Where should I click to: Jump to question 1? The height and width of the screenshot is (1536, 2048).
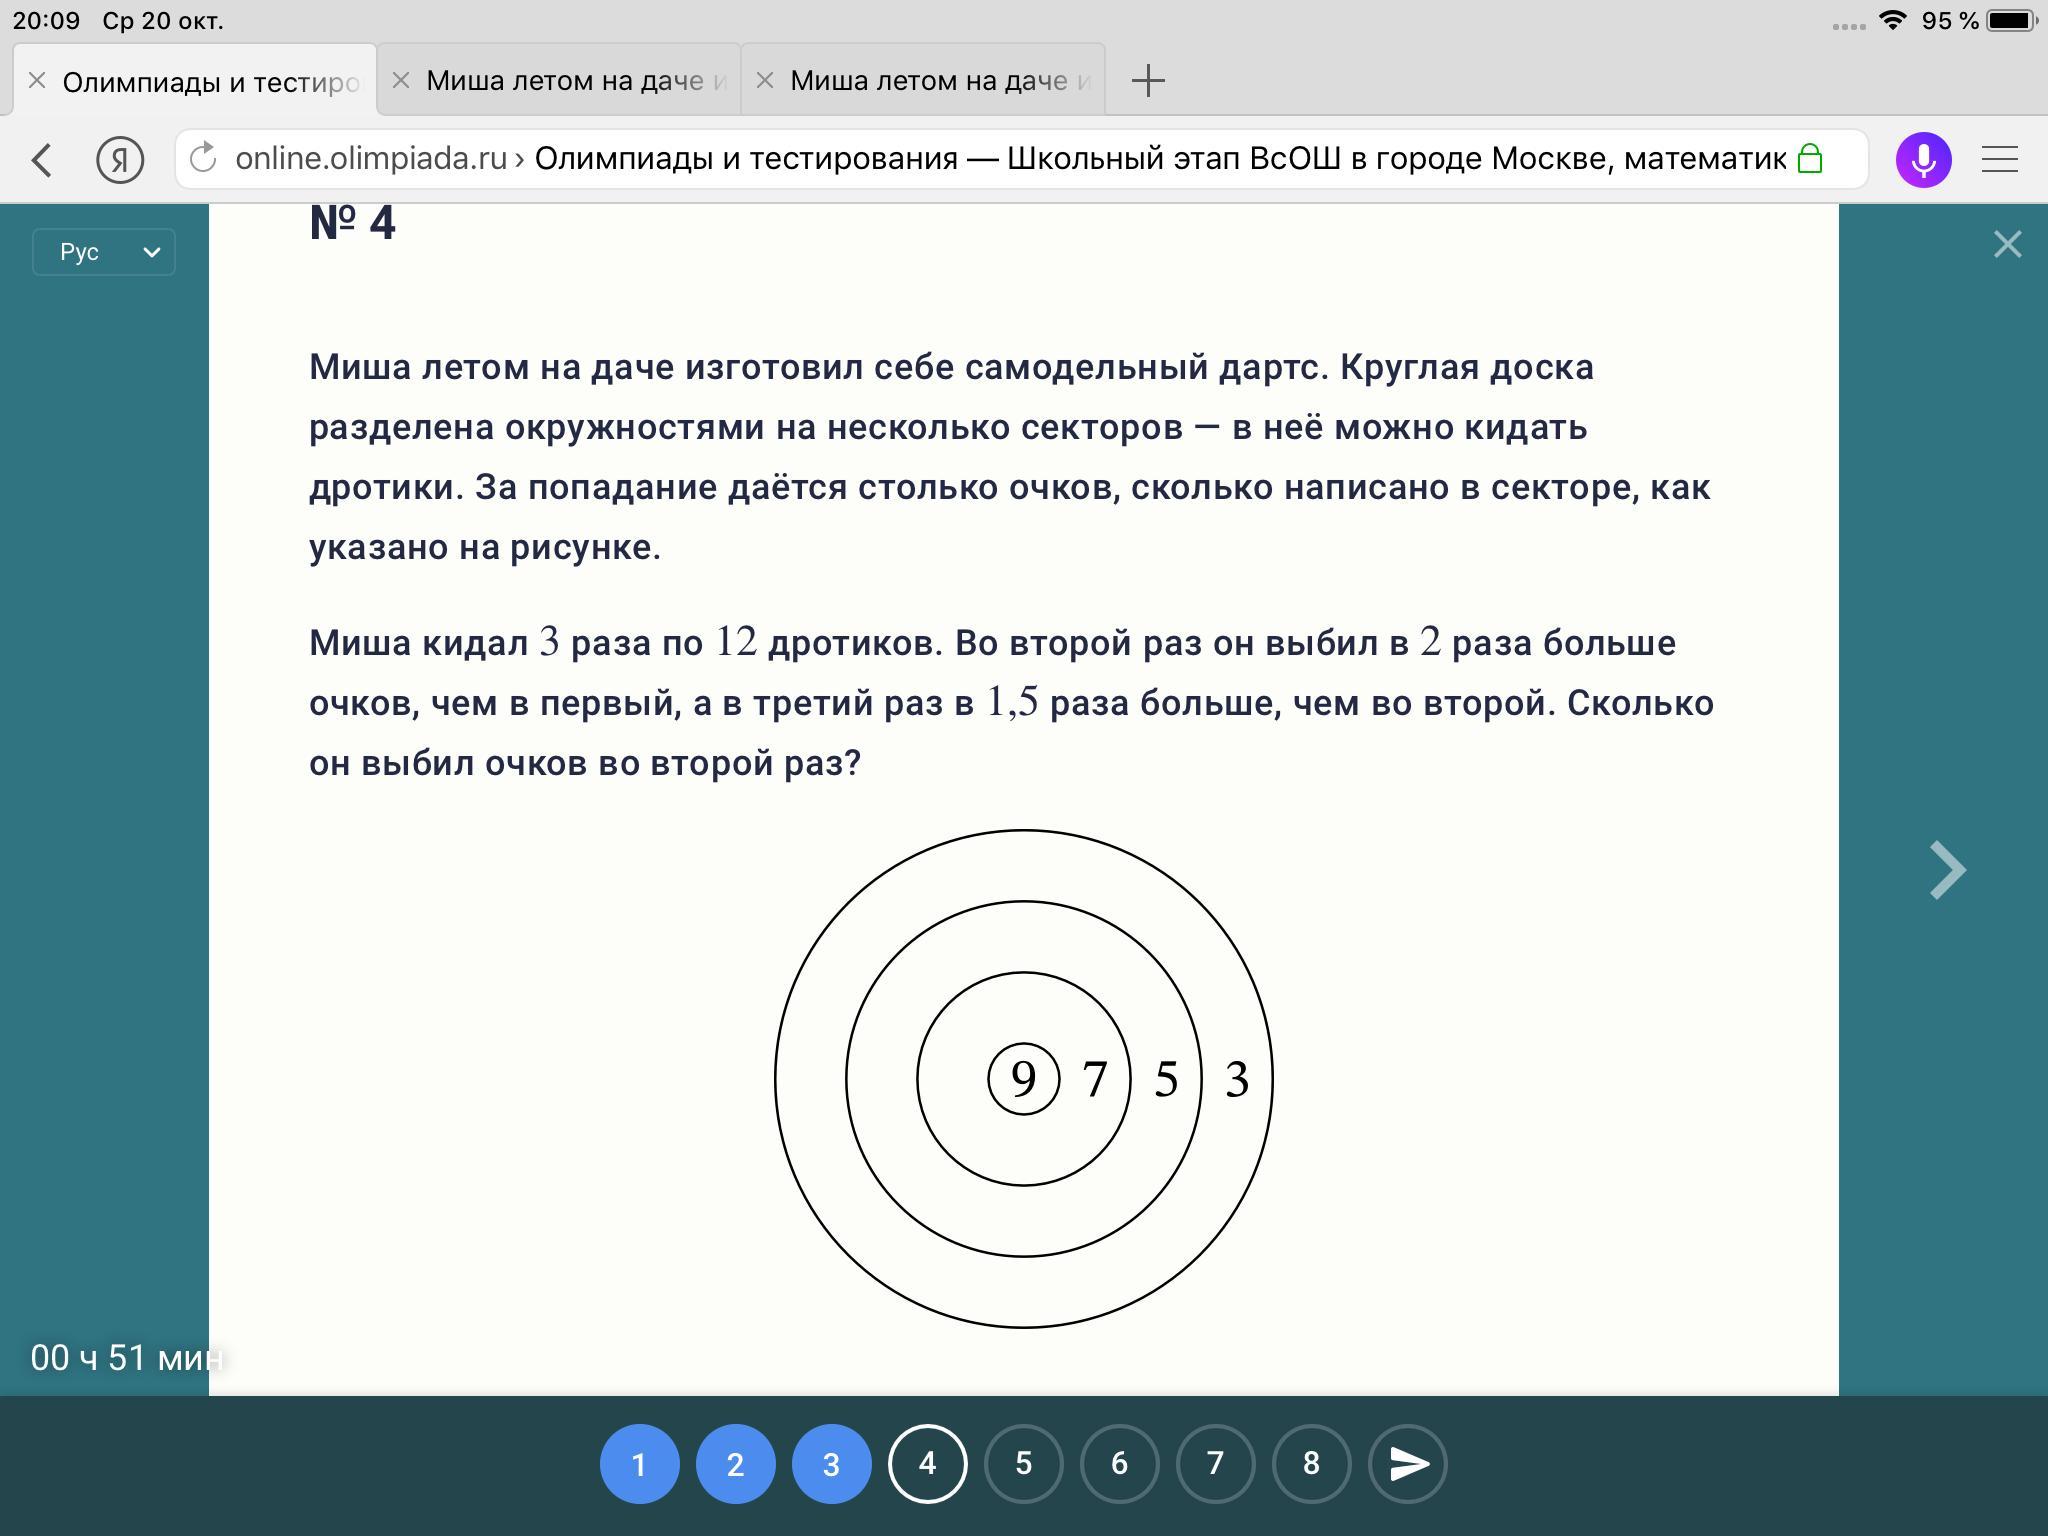click(x=639, y=1464)
